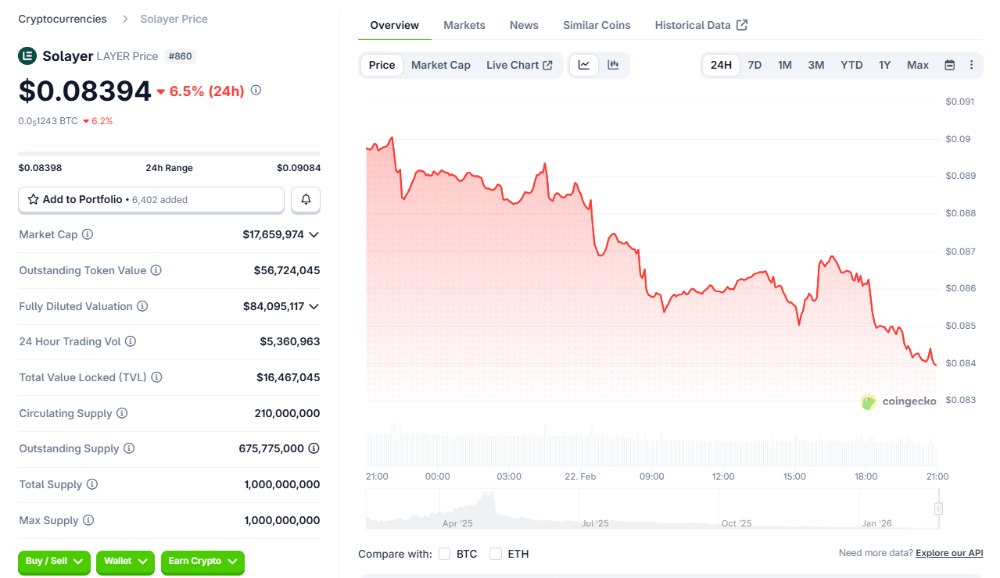
Task: Enable the ETH compare checkbox
Action: pos(495,553)
